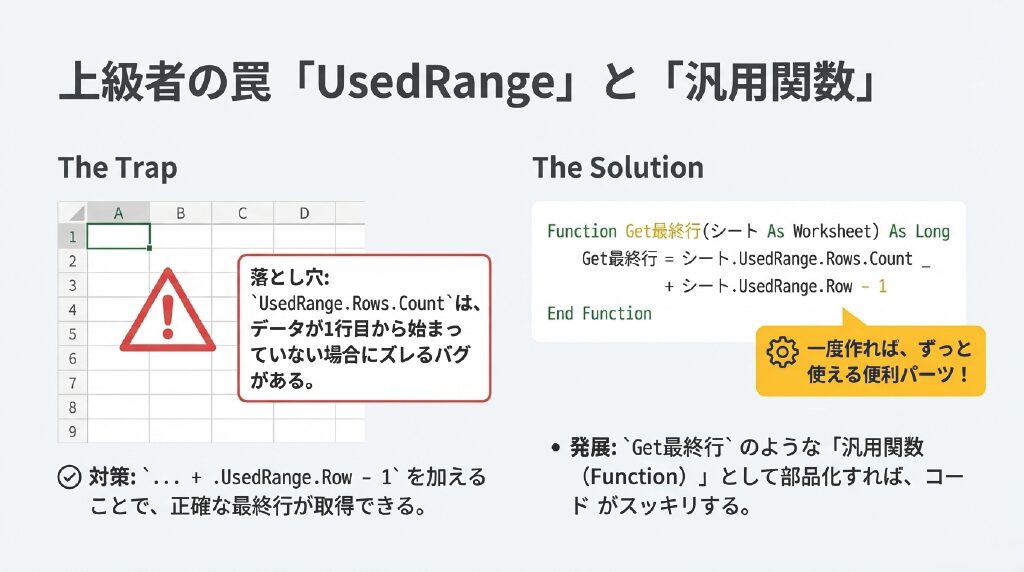Click the select-all corner of the spreadsheet

72,213
